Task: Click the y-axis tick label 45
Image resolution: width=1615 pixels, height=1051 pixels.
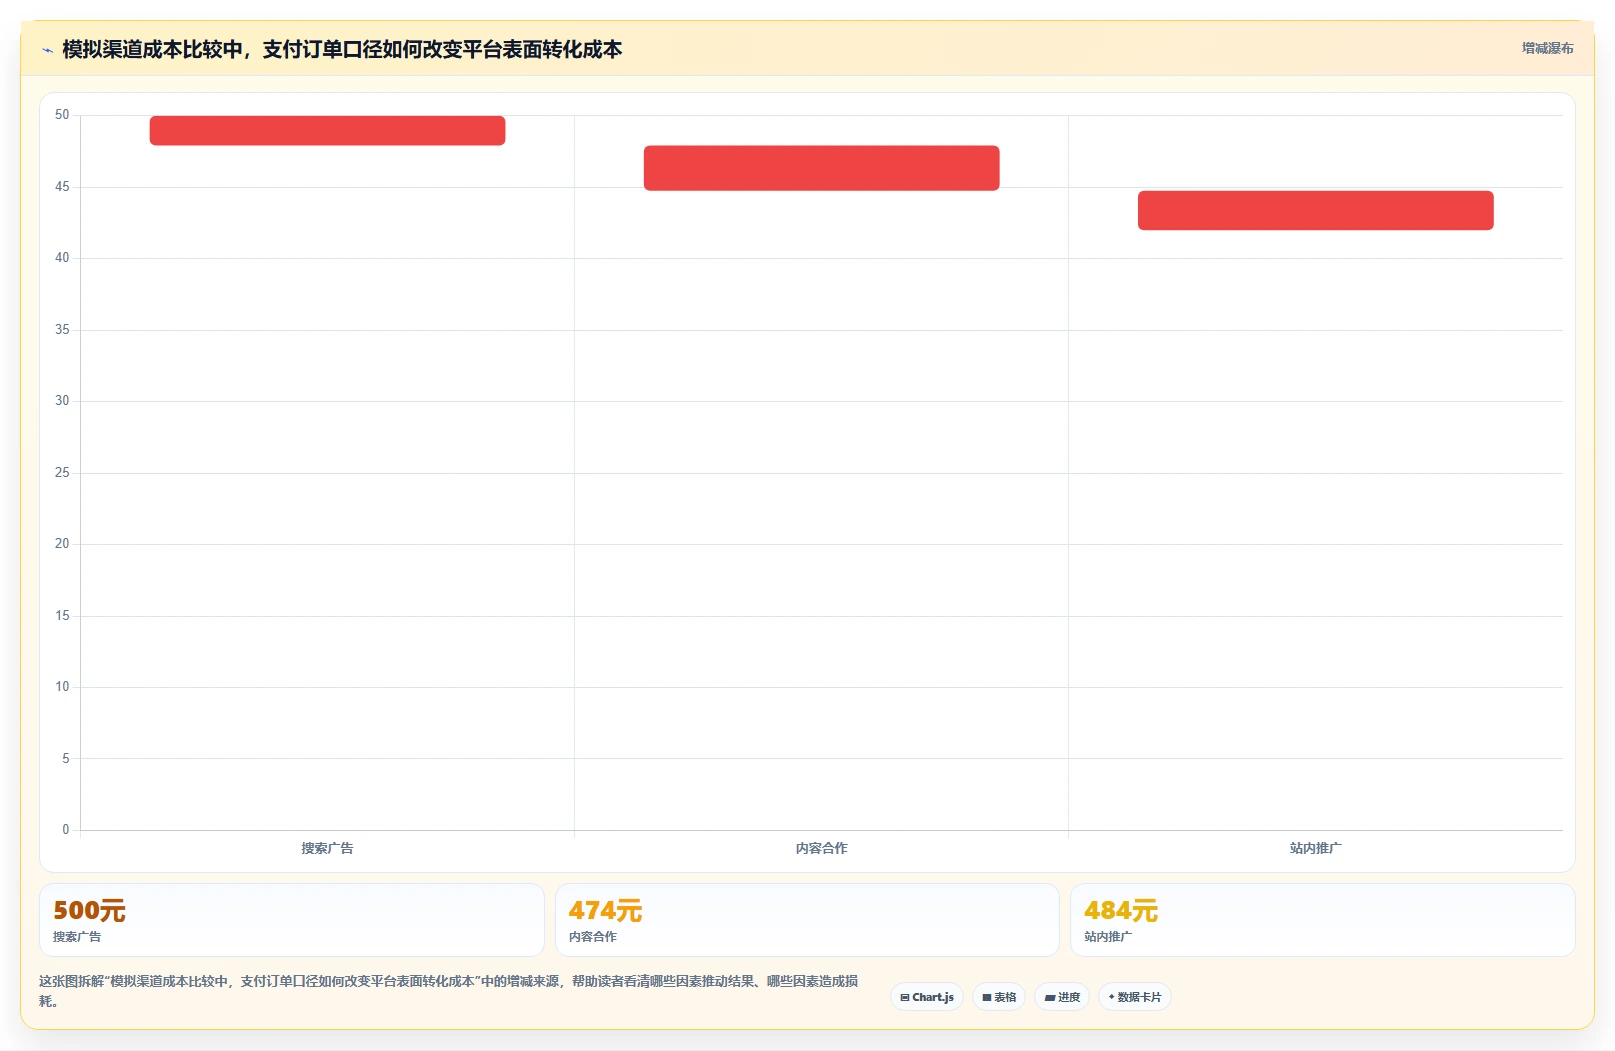Action: [62, 187]
